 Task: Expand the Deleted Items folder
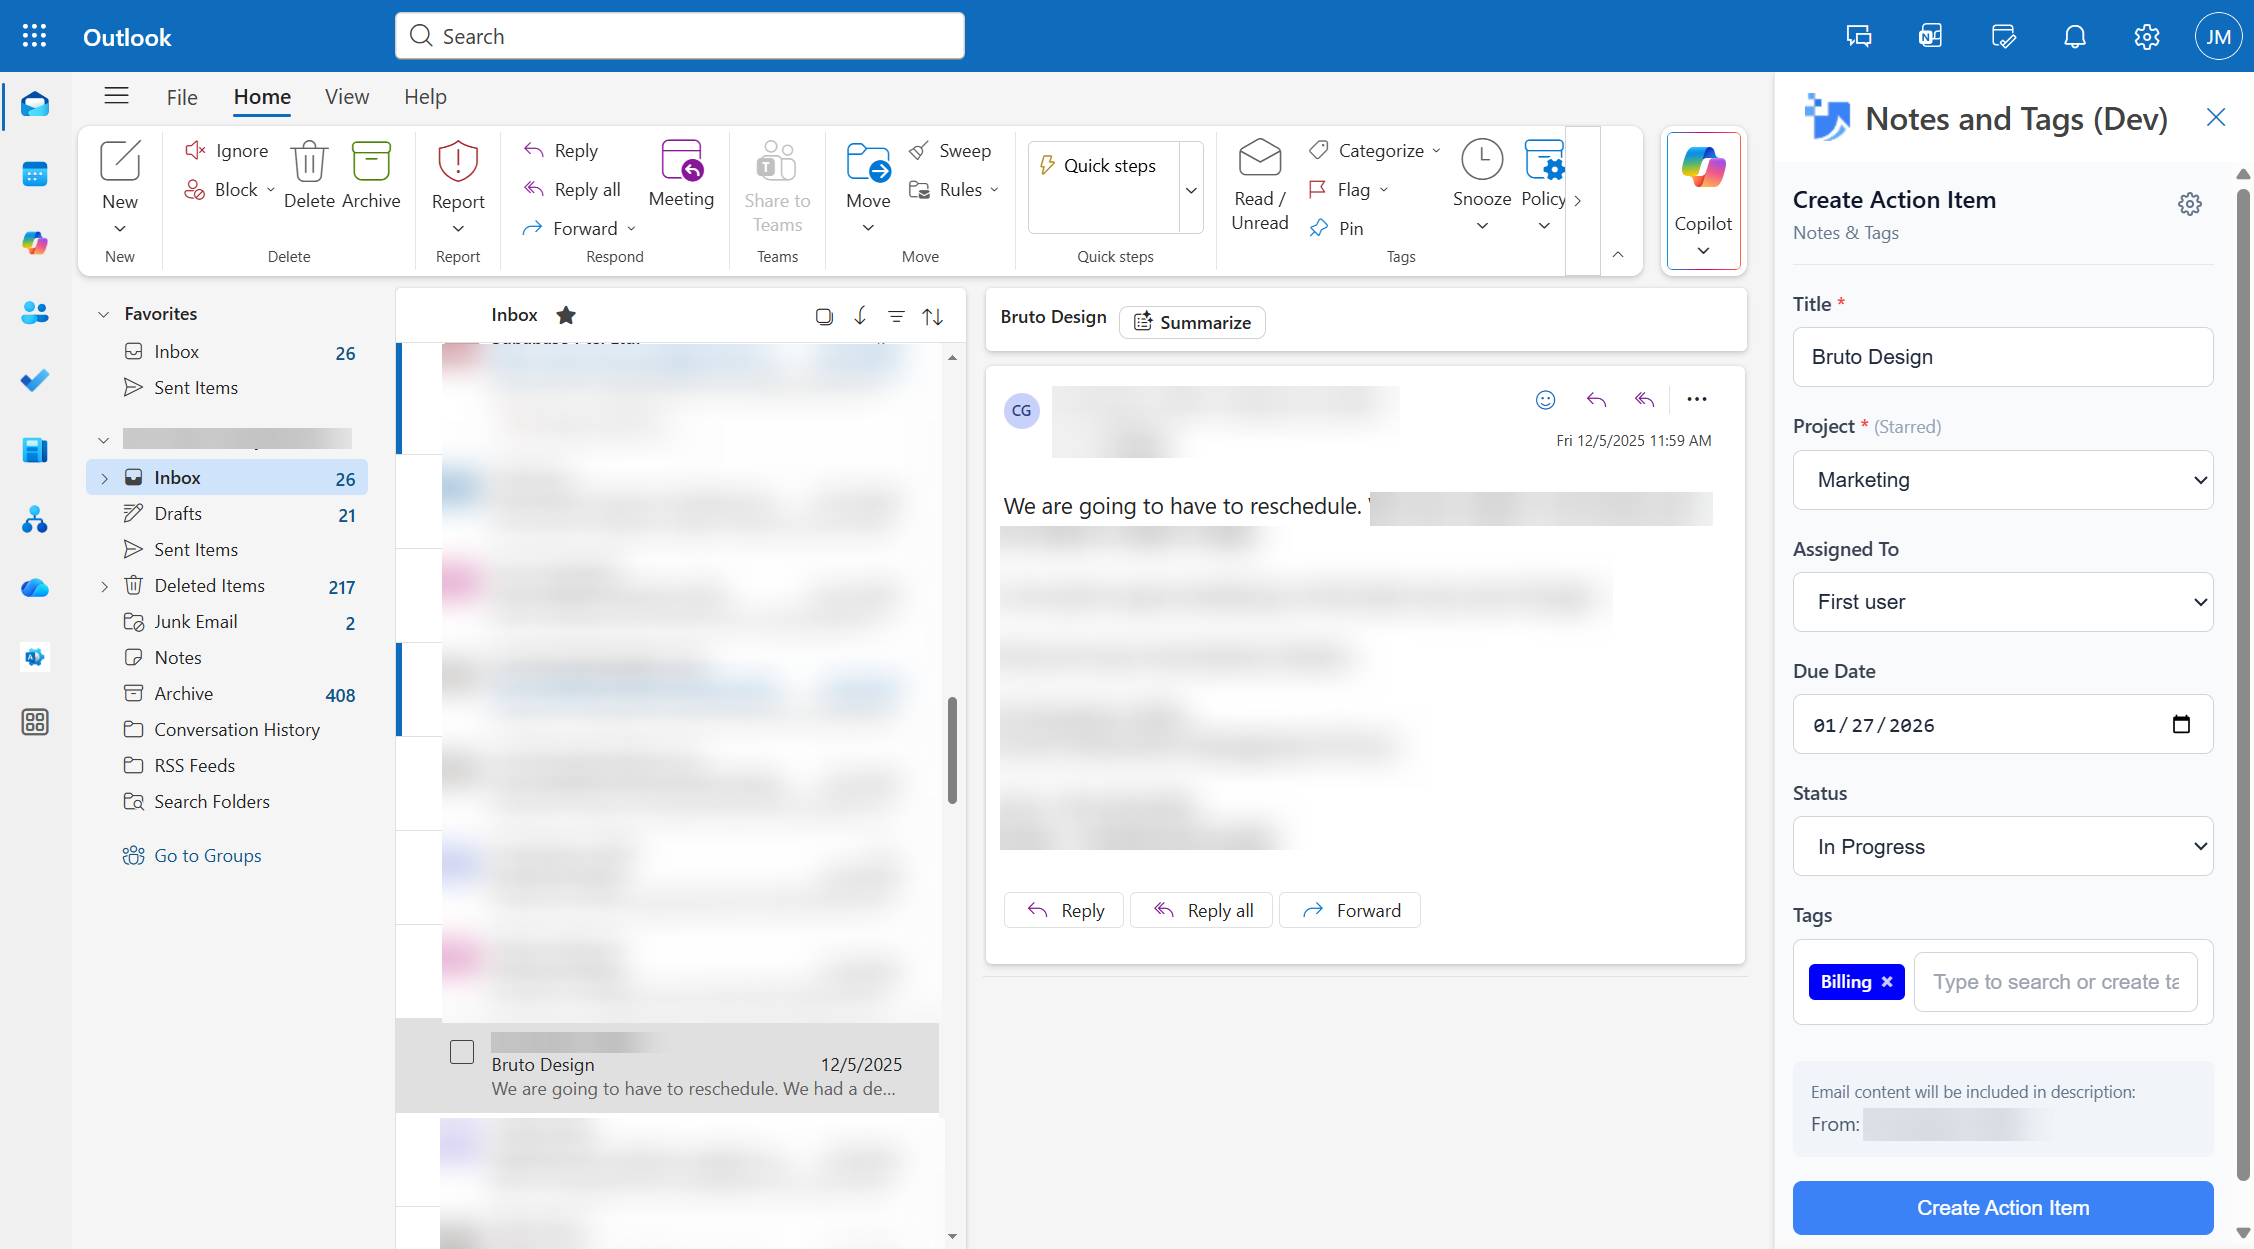point(105,585)
